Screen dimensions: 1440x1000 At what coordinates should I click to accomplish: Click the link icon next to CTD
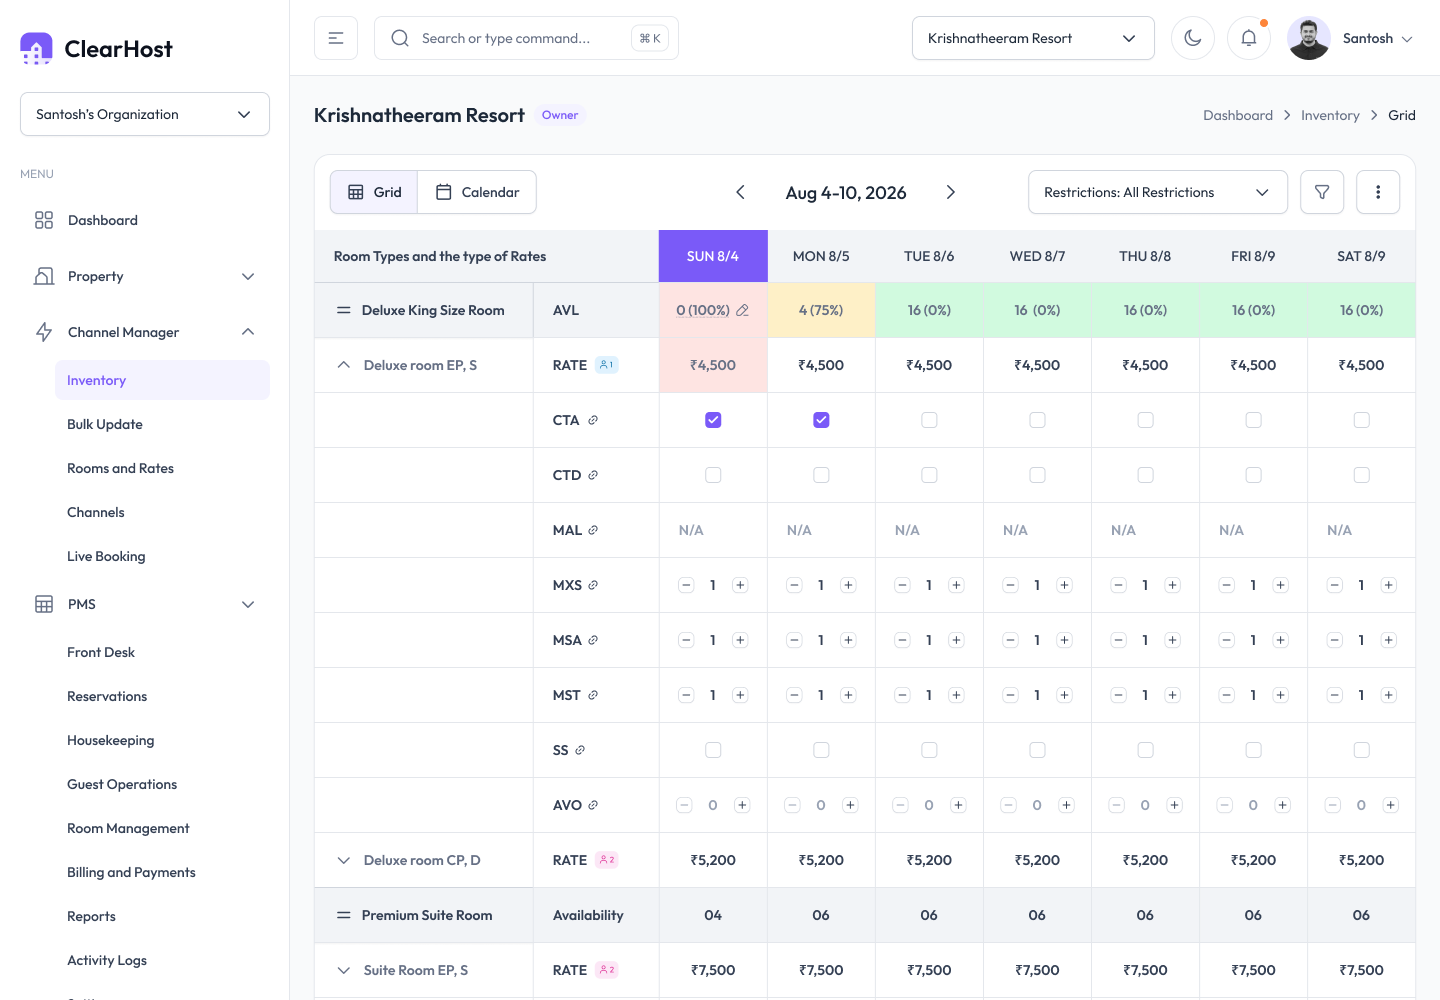pyautogui.click(x=593, y=475)
